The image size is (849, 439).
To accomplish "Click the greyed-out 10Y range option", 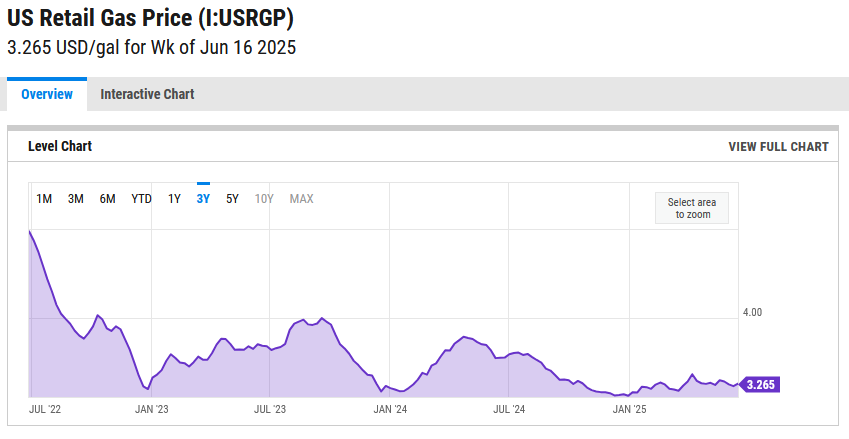I will [x=264, y=199].
